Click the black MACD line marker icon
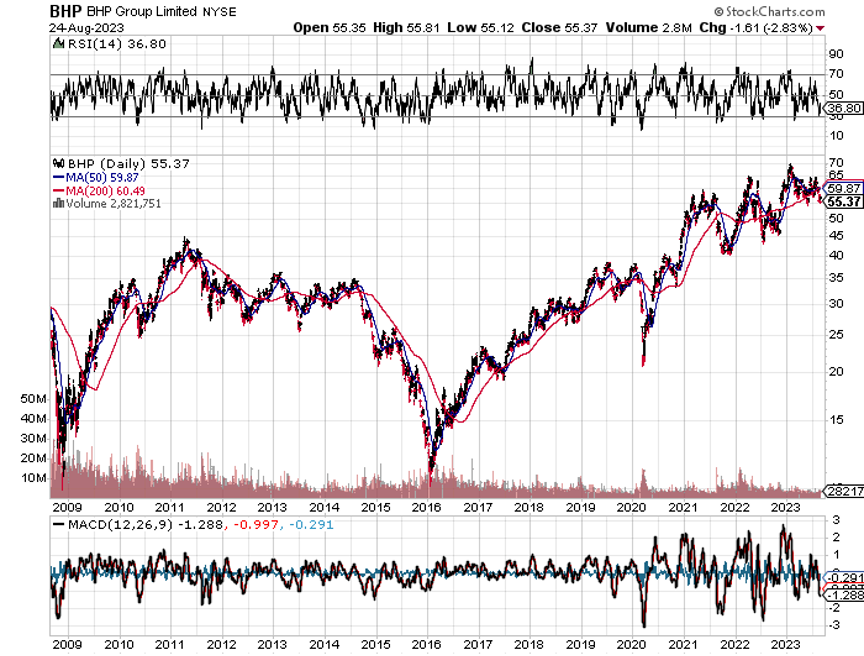 pyautogui.click(x=59, y=524)
